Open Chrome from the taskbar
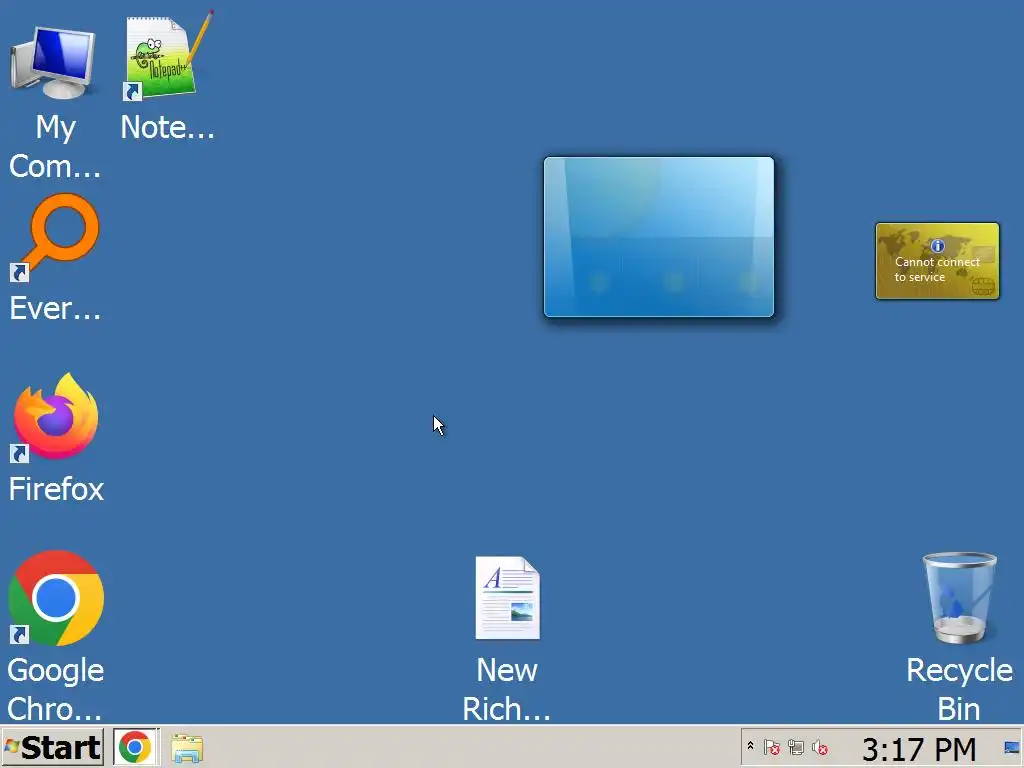 [135, 747]
